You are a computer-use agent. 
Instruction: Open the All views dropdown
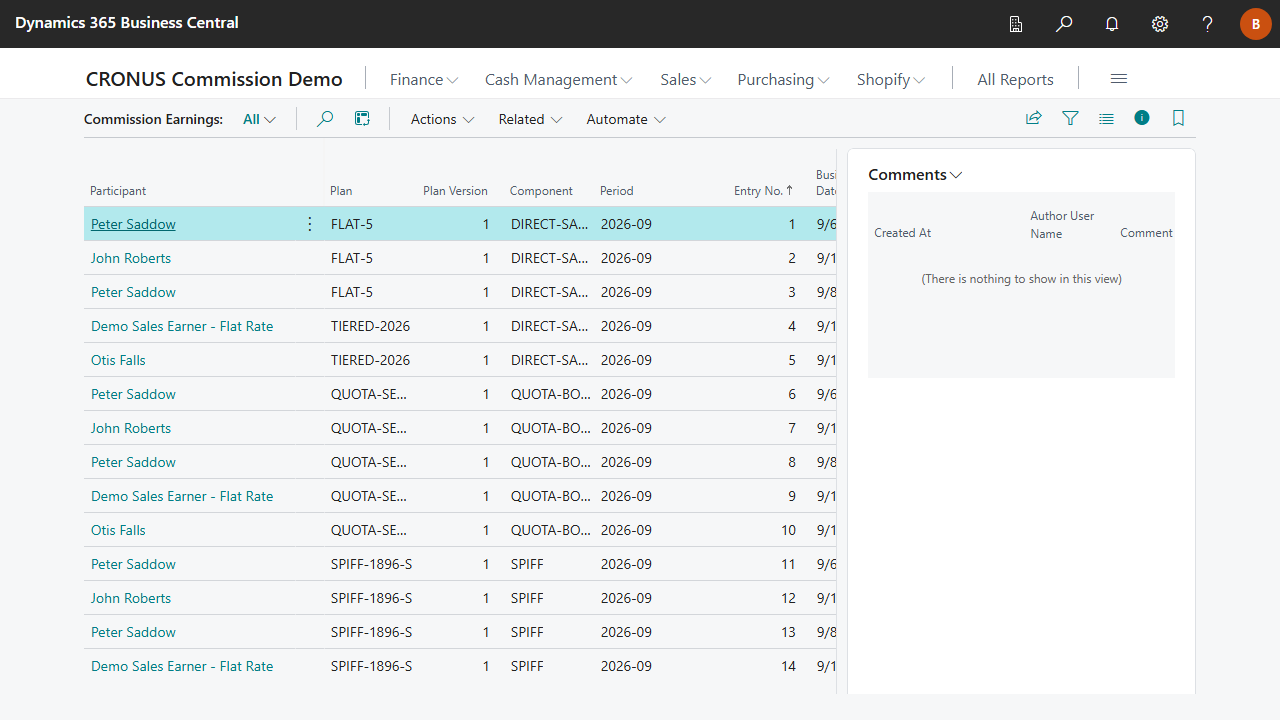259,119
